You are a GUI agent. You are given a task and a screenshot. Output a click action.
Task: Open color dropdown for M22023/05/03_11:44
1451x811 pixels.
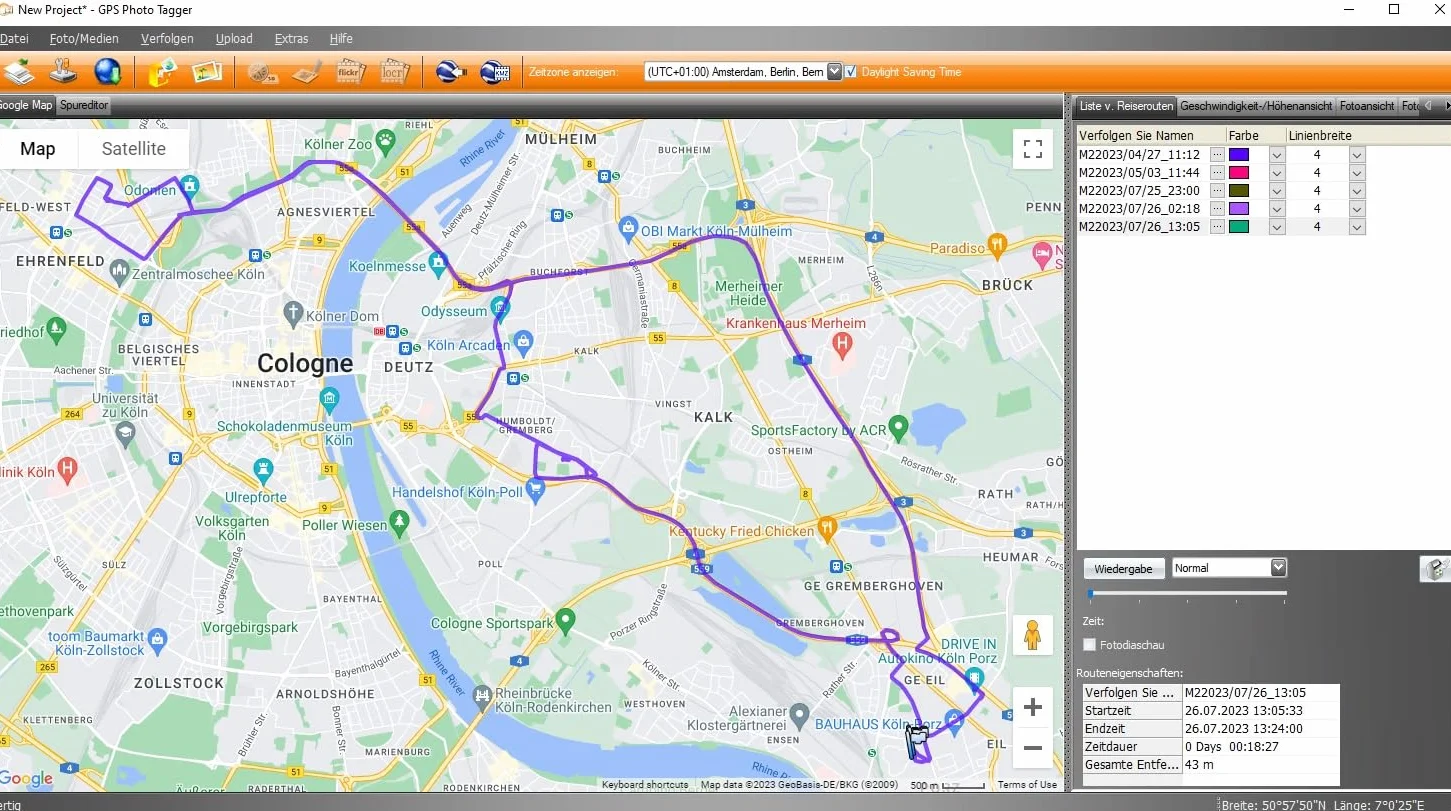pyautogui.click(x=1277, y=173)
